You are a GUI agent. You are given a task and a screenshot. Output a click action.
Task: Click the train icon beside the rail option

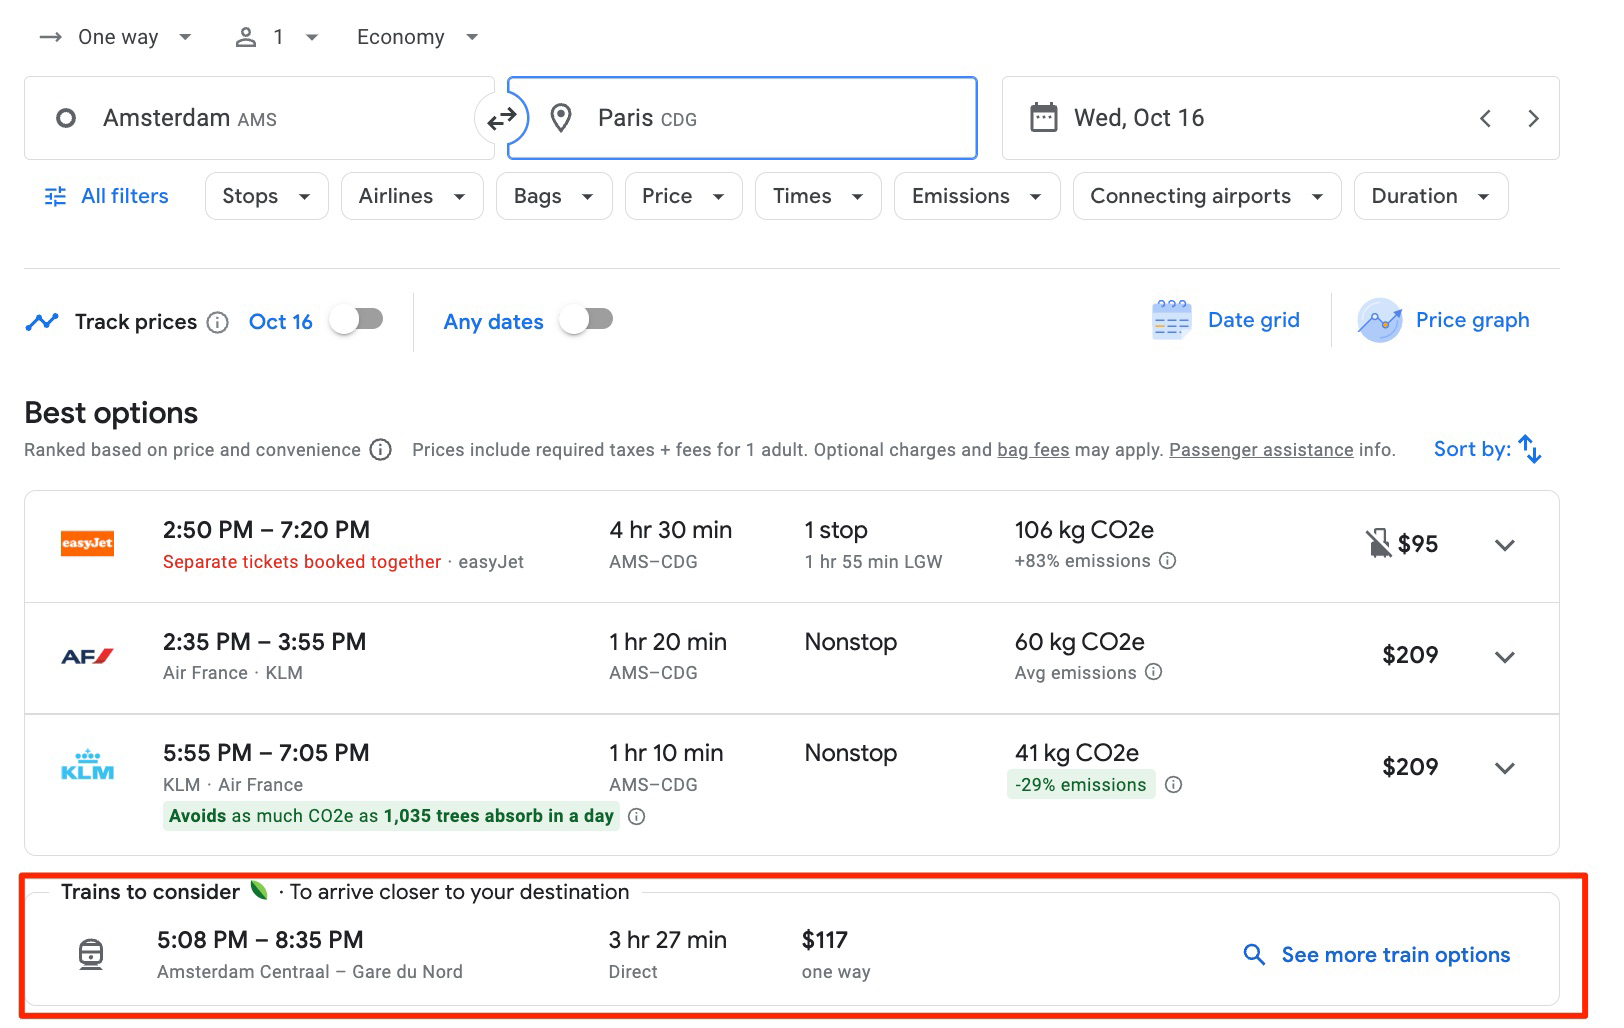[x=90, y=953]
